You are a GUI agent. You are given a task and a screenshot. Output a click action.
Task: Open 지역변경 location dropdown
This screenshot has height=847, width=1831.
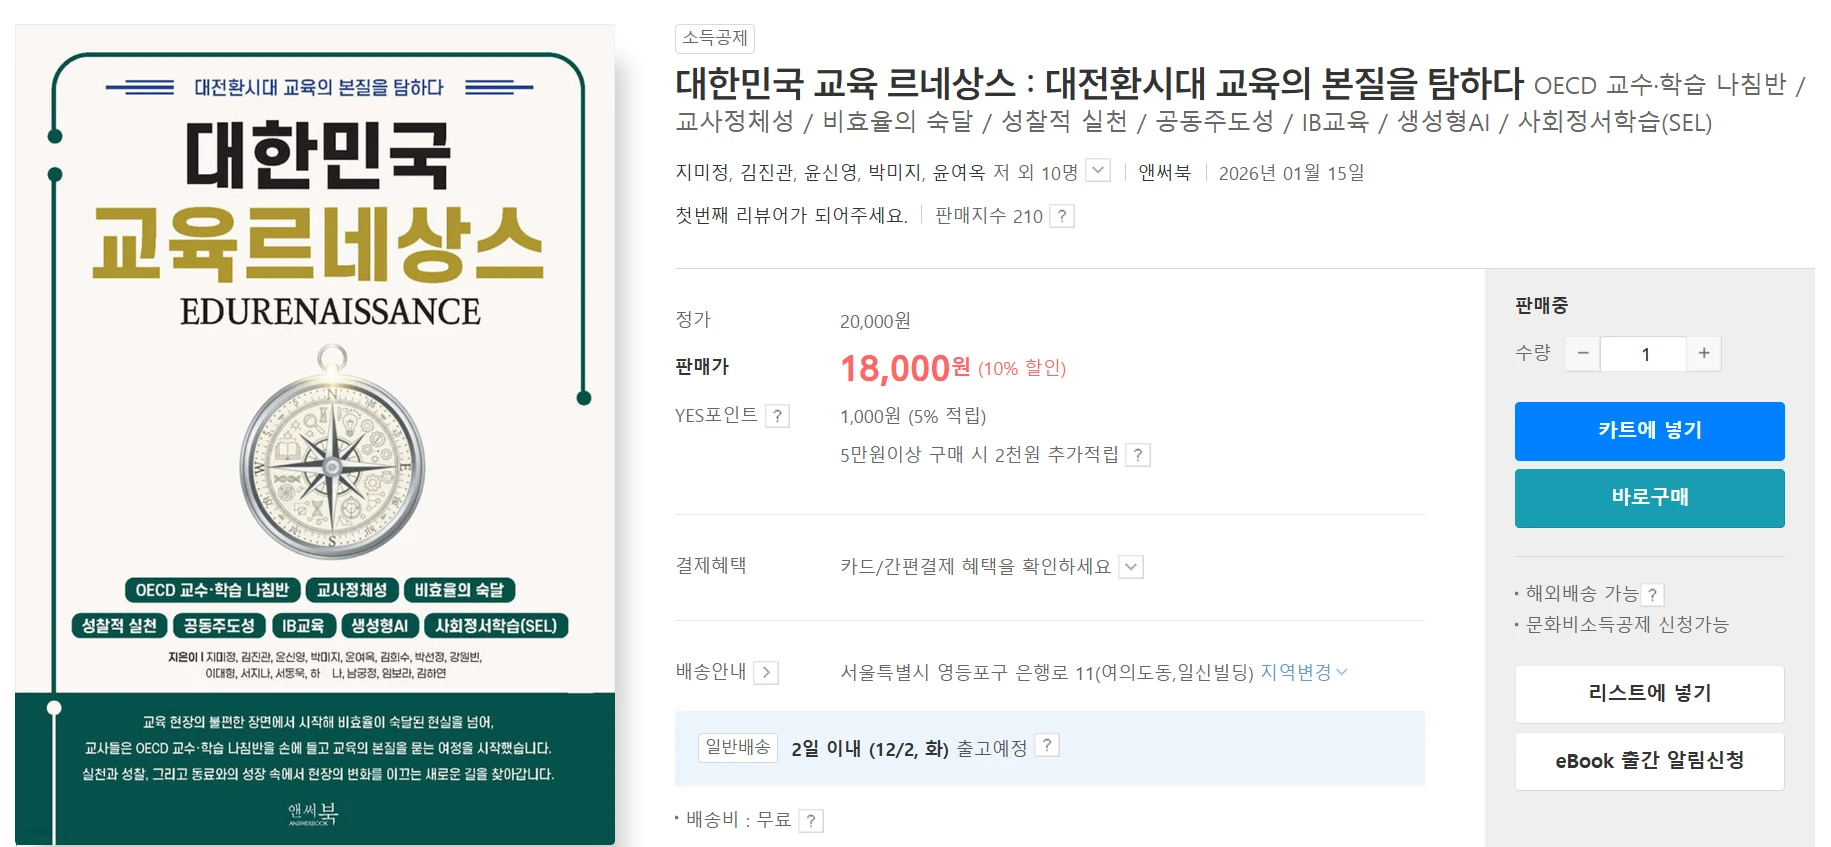[1303, 672]
